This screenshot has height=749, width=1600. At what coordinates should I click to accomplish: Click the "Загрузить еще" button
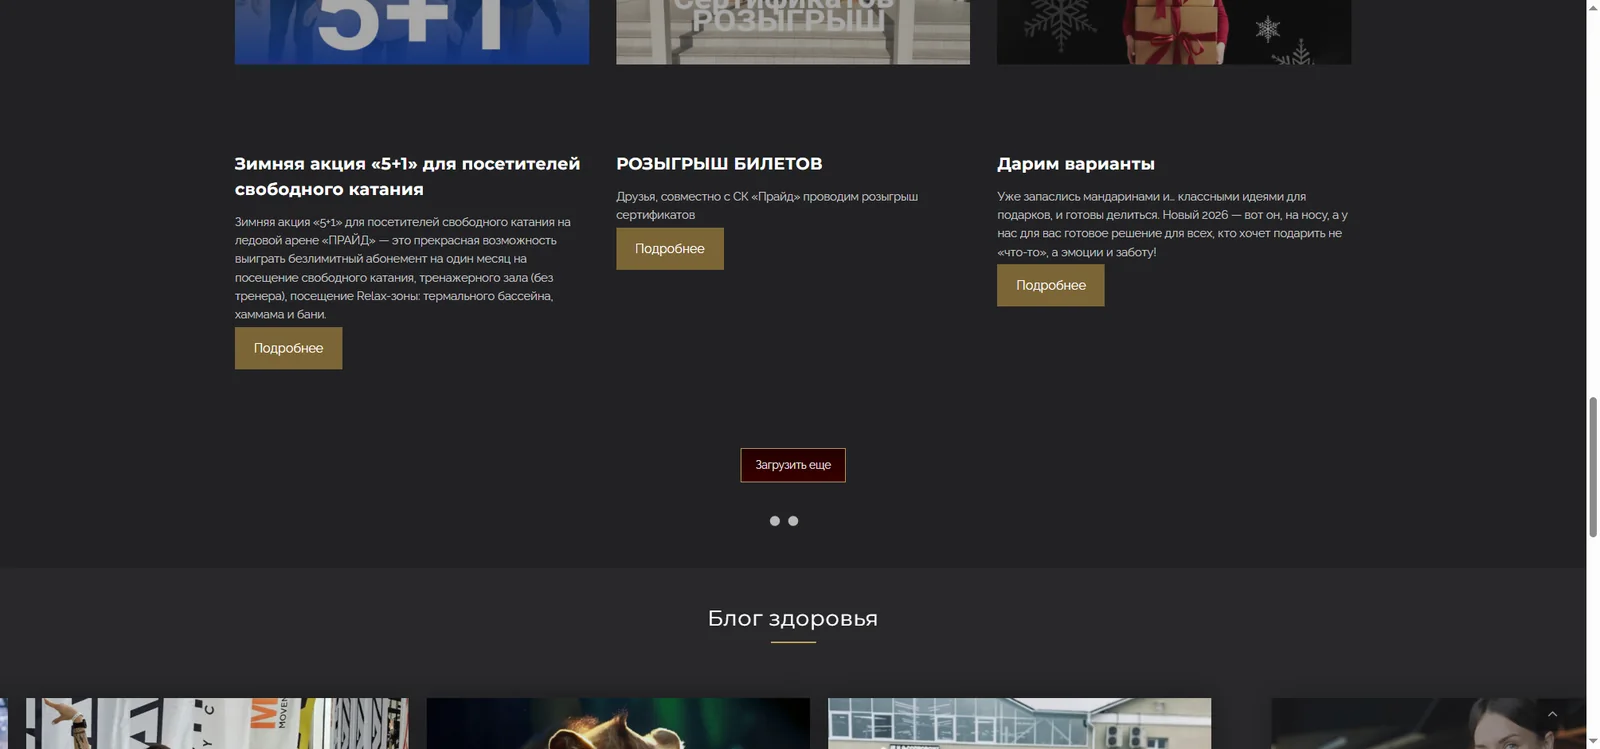(793, 465)
